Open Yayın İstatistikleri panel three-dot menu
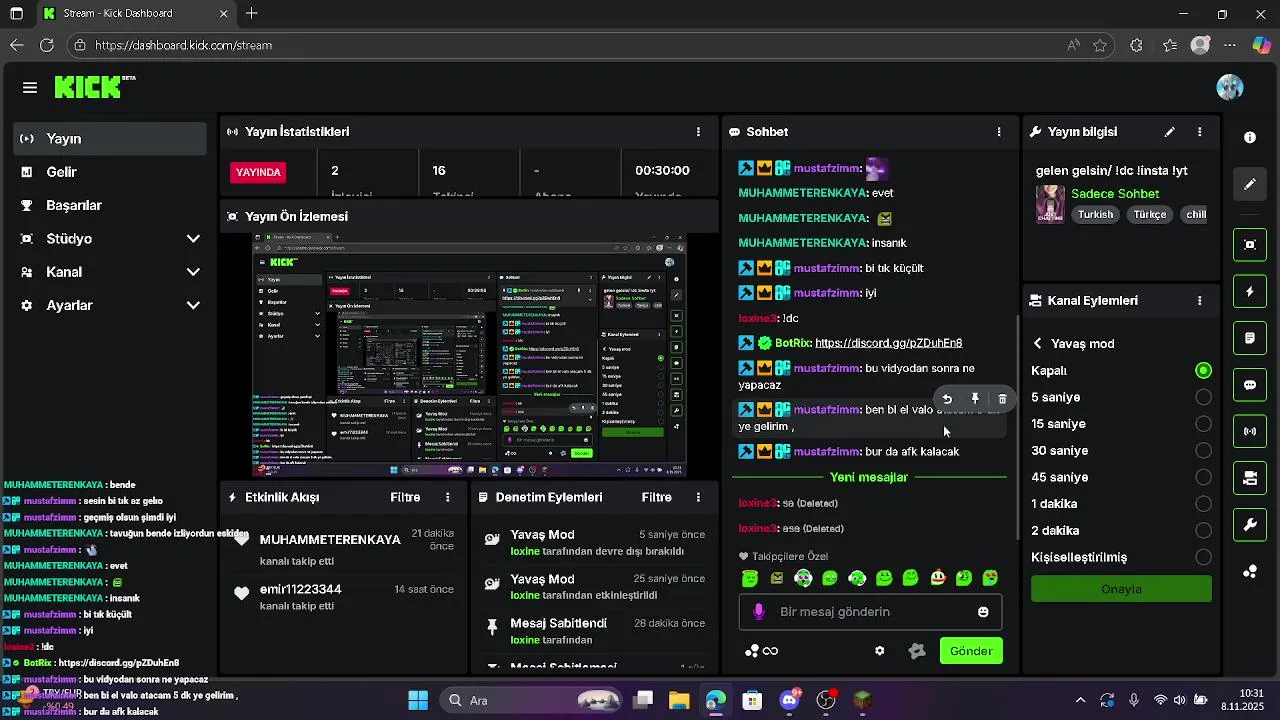The width and height of the screenshot is (1280, 720). pos(698,132)
